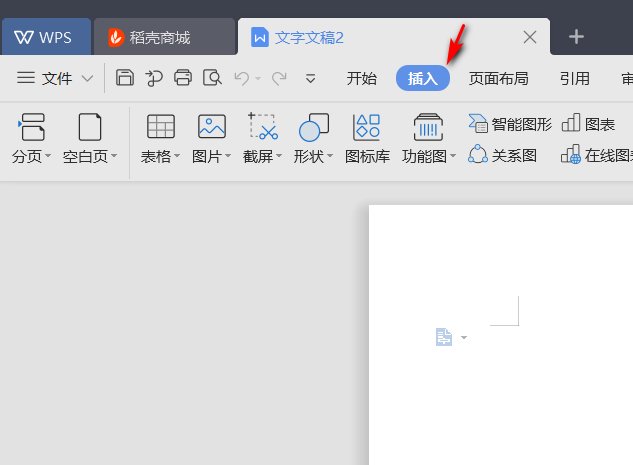This screenshot has width=633, height=465.
Task: Insert a picture with 图片 icon
Action: click(x=212, y=126)
